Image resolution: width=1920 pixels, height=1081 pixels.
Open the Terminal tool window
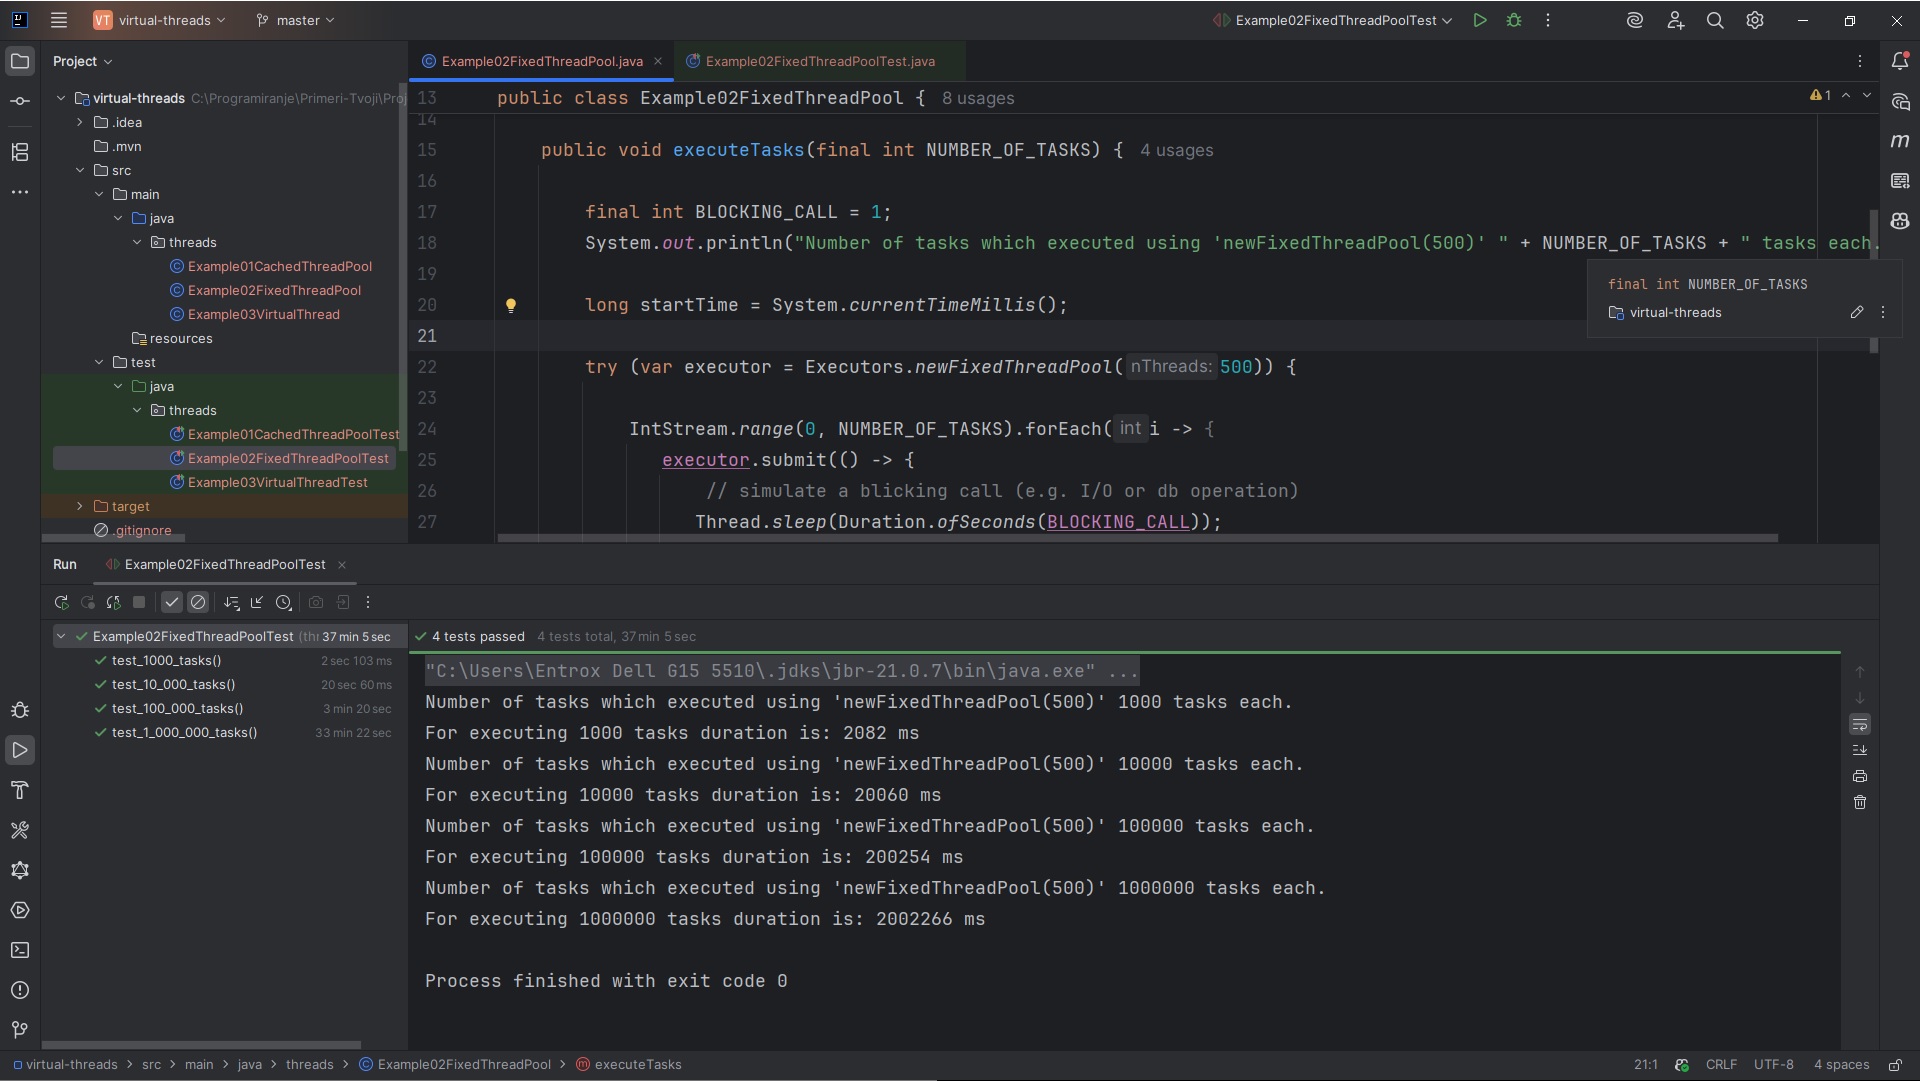(x=20, y=950)
